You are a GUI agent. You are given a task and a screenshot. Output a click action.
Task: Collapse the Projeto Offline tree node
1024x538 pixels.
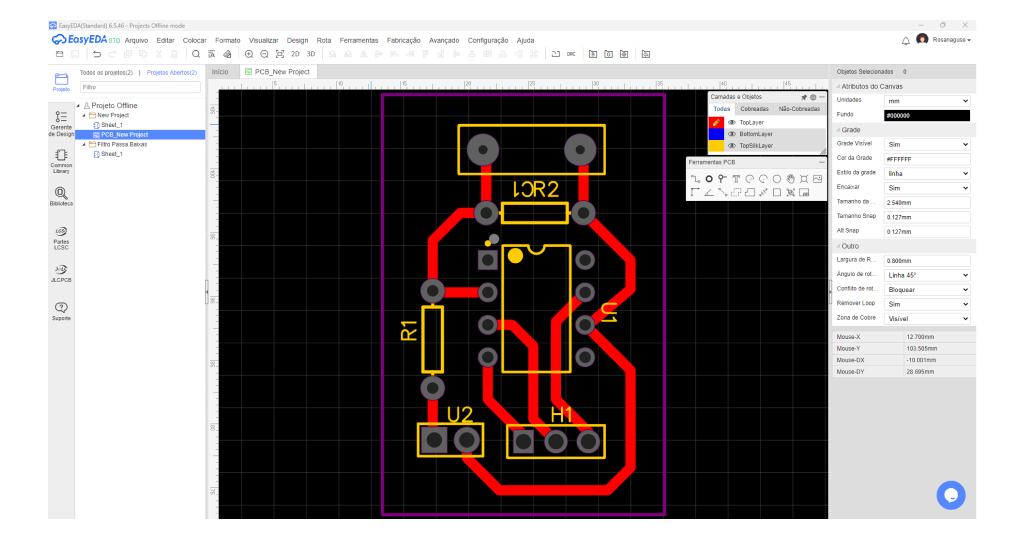pyautogui.click(x=78, y=106)
